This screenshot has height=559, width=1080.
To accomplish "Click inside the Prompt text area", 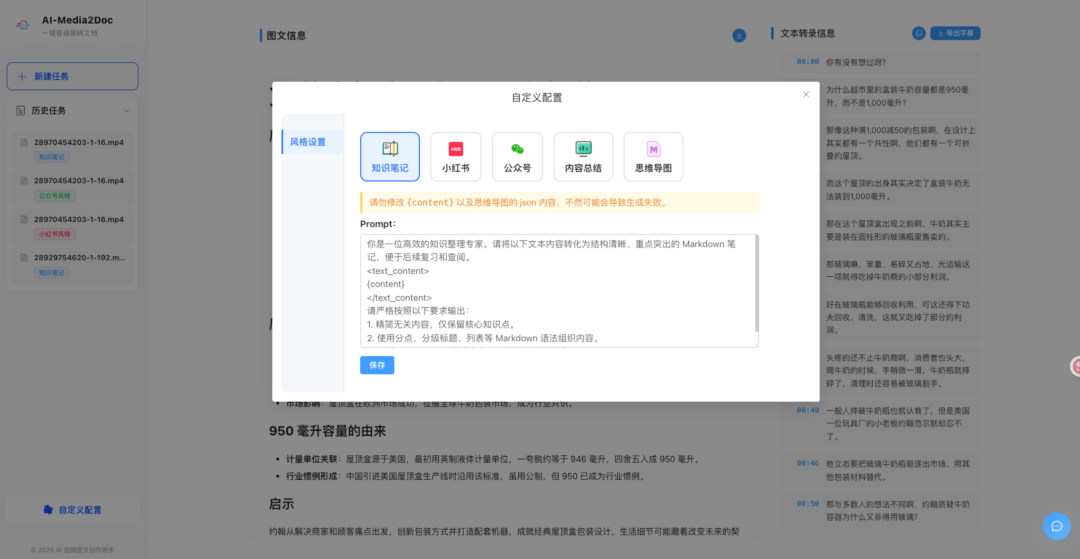I will [559, 291].
